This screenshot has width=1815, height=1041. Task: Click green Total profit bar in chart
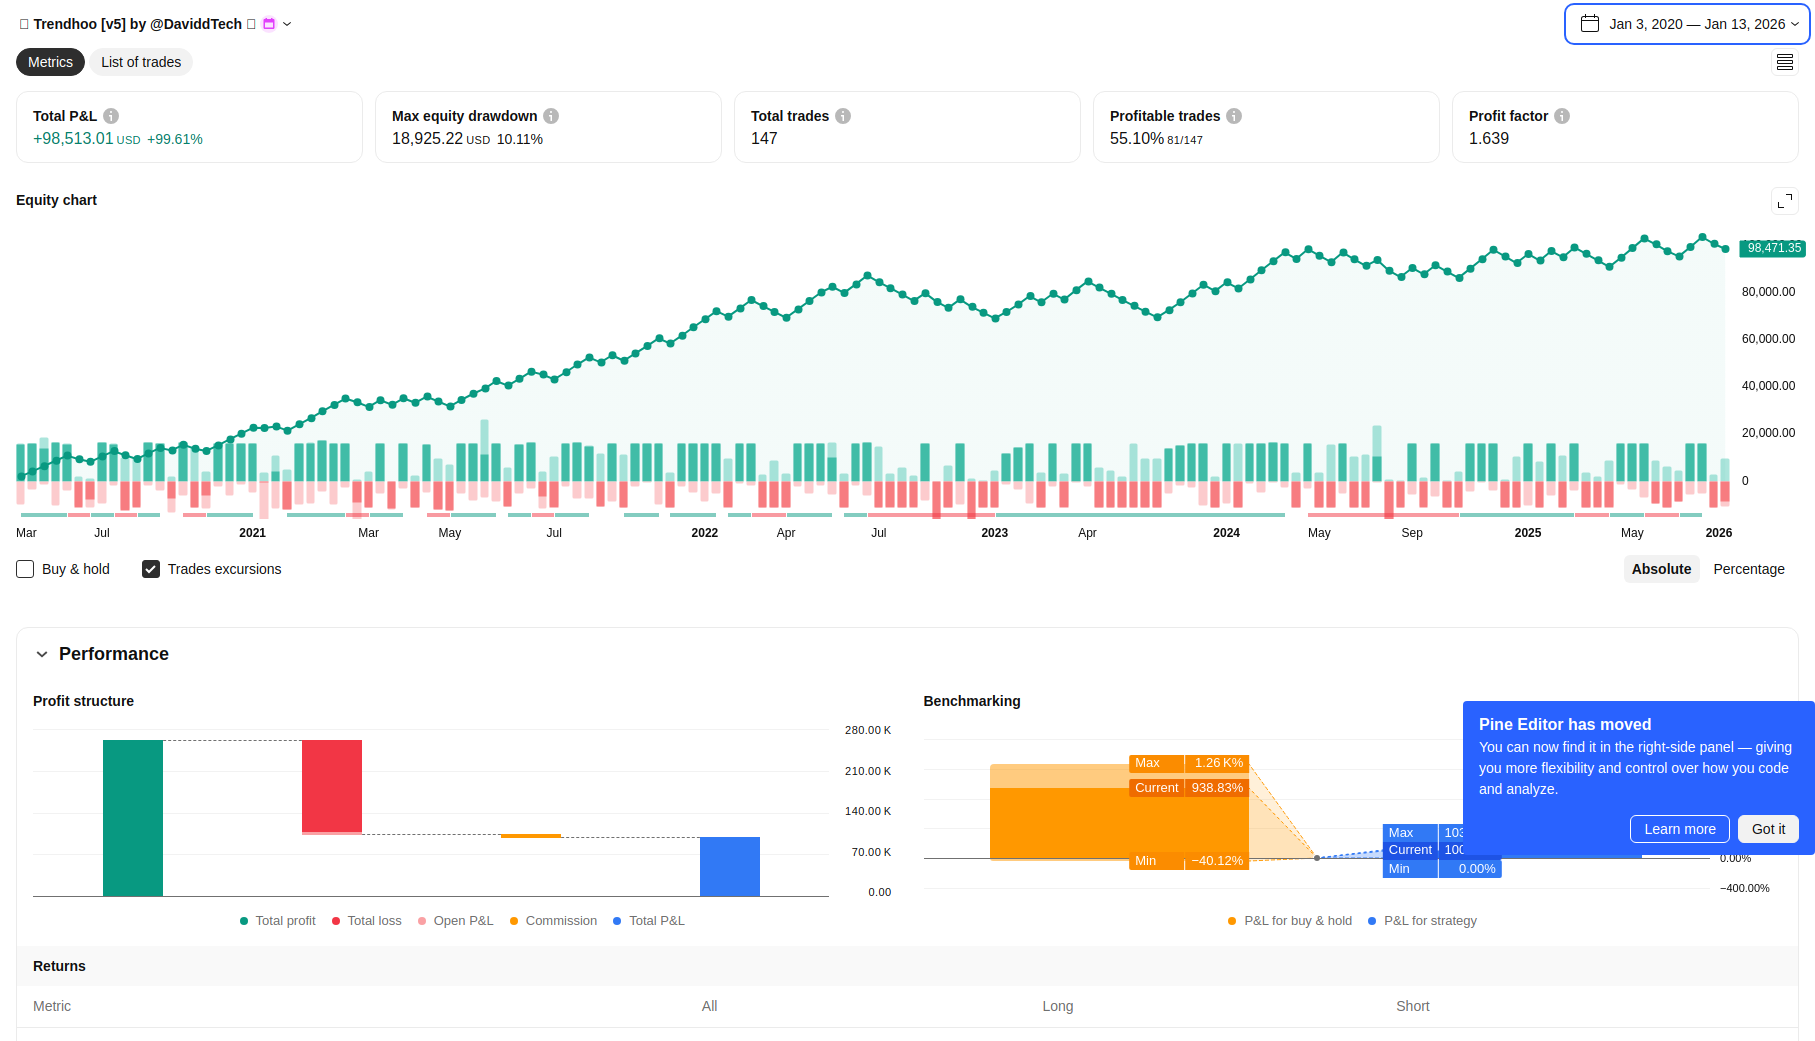(x=133, y=818)
